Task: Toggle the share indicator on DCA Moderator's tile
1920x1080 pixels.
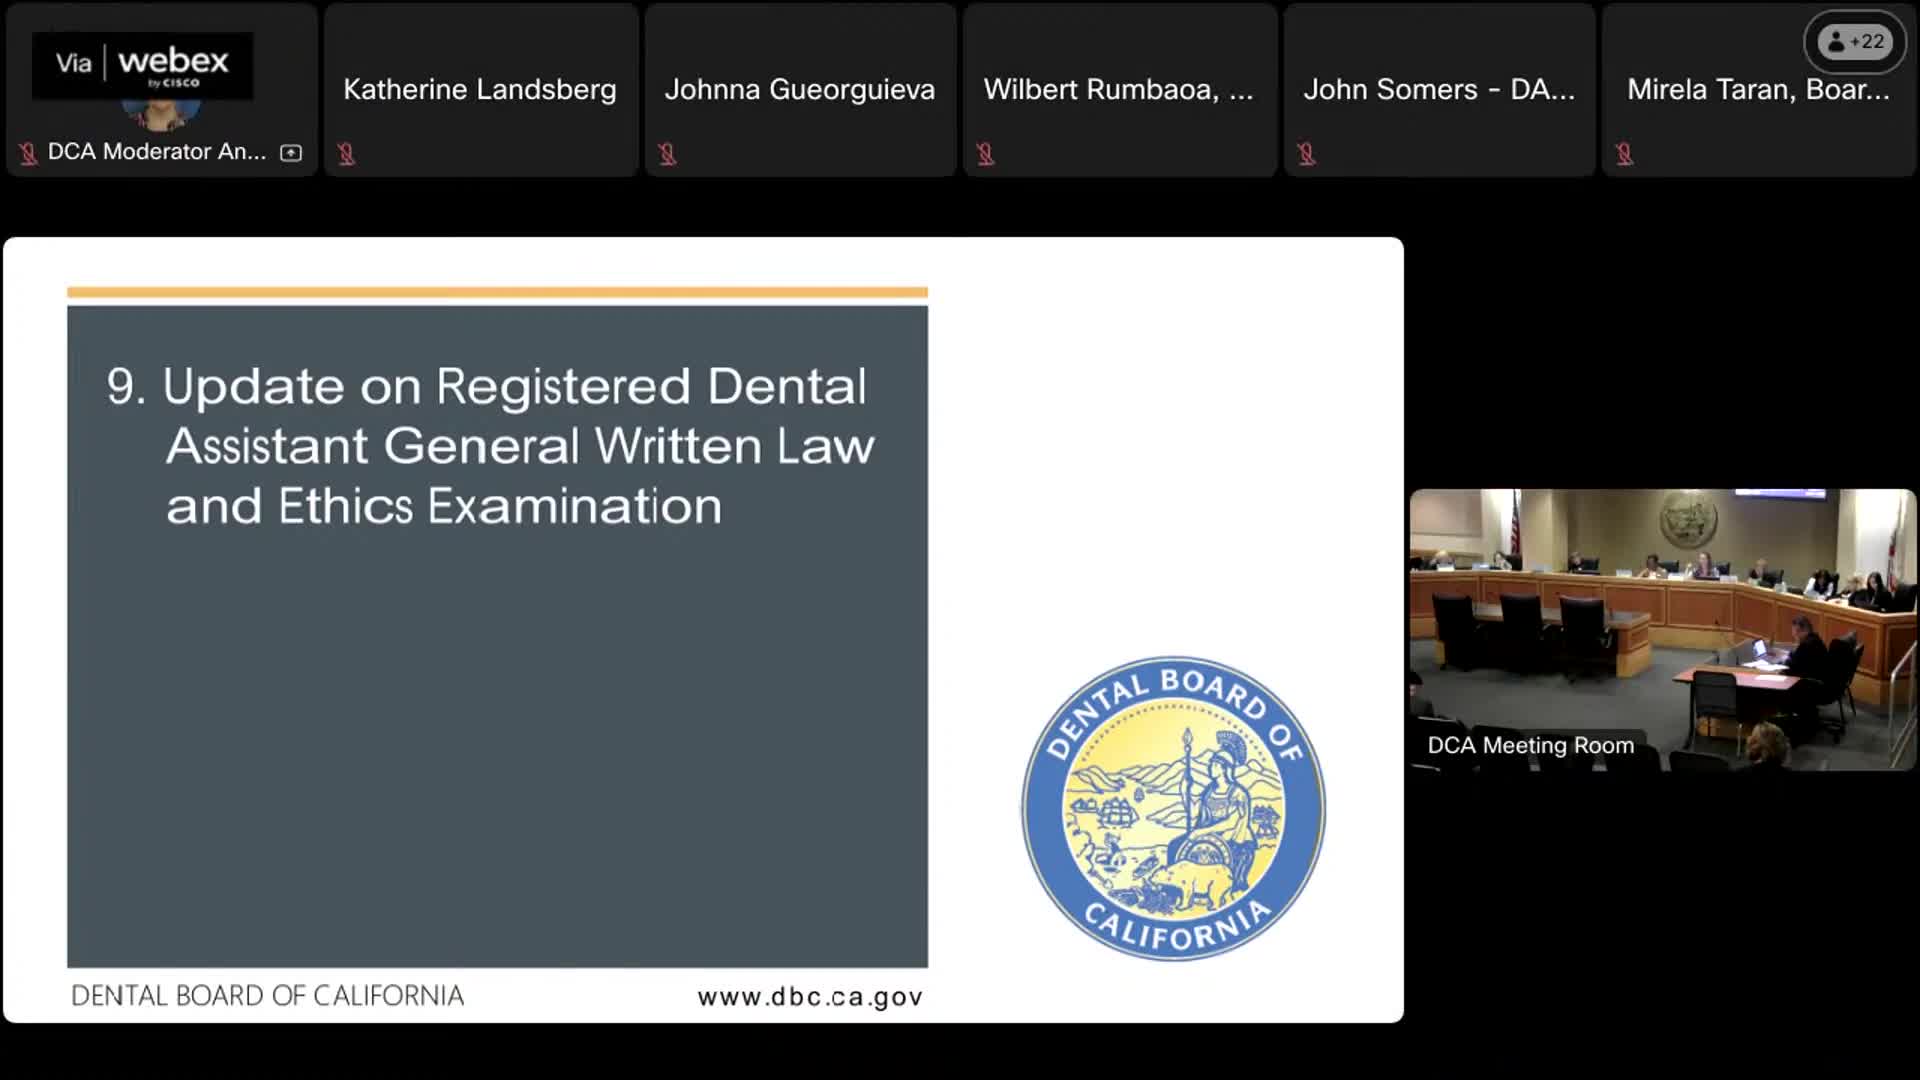Action: point(289,152)
